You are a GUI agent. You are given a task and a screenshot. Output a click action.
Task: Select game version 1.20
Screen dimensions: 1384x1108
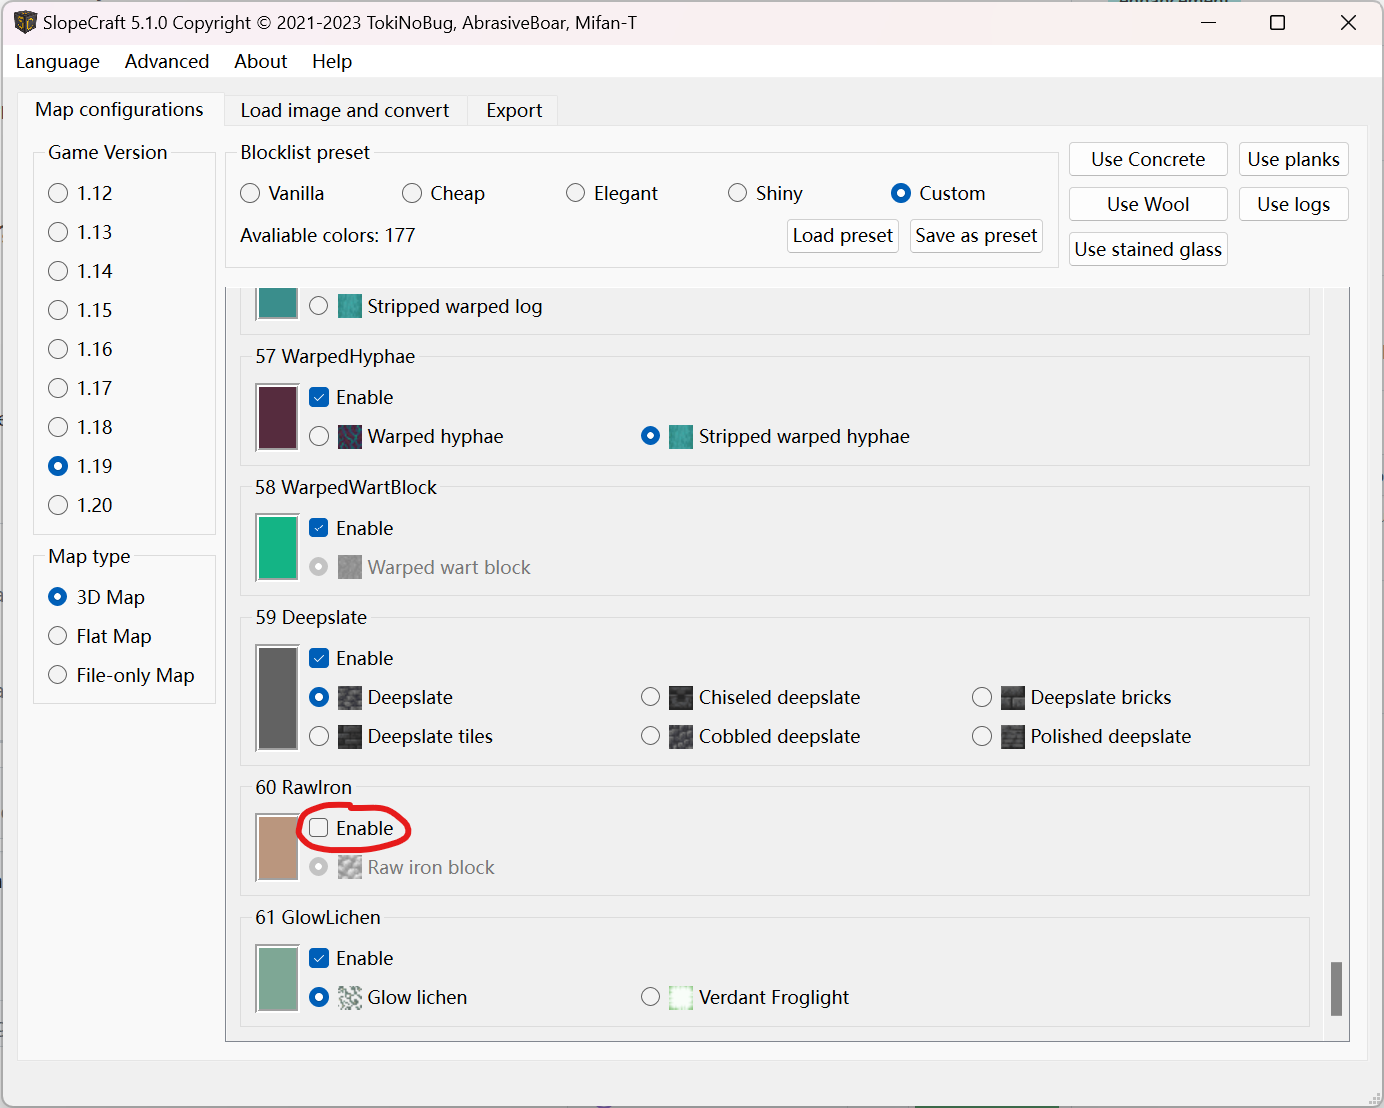point(57,505)
